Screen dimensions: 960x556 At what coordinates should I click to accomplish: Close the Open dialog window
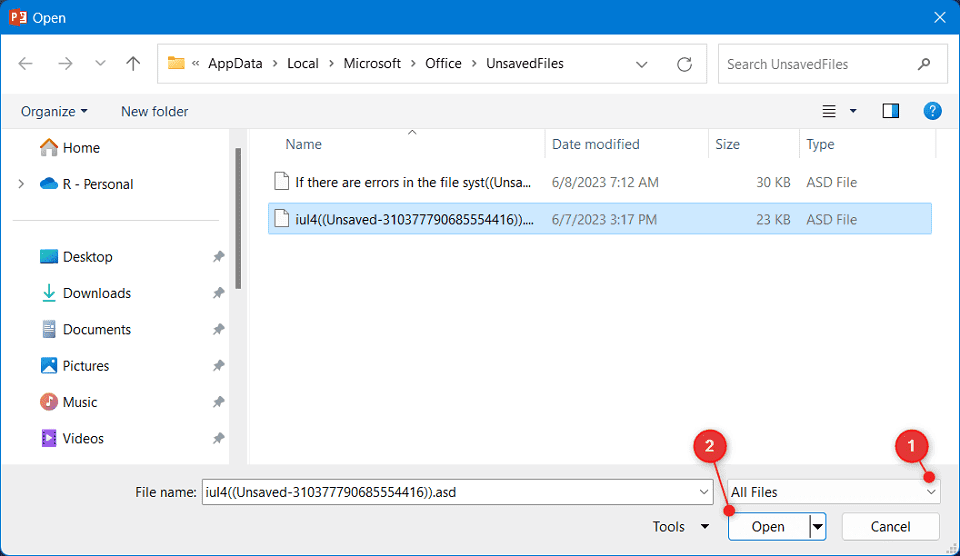[x=940, y=17]
